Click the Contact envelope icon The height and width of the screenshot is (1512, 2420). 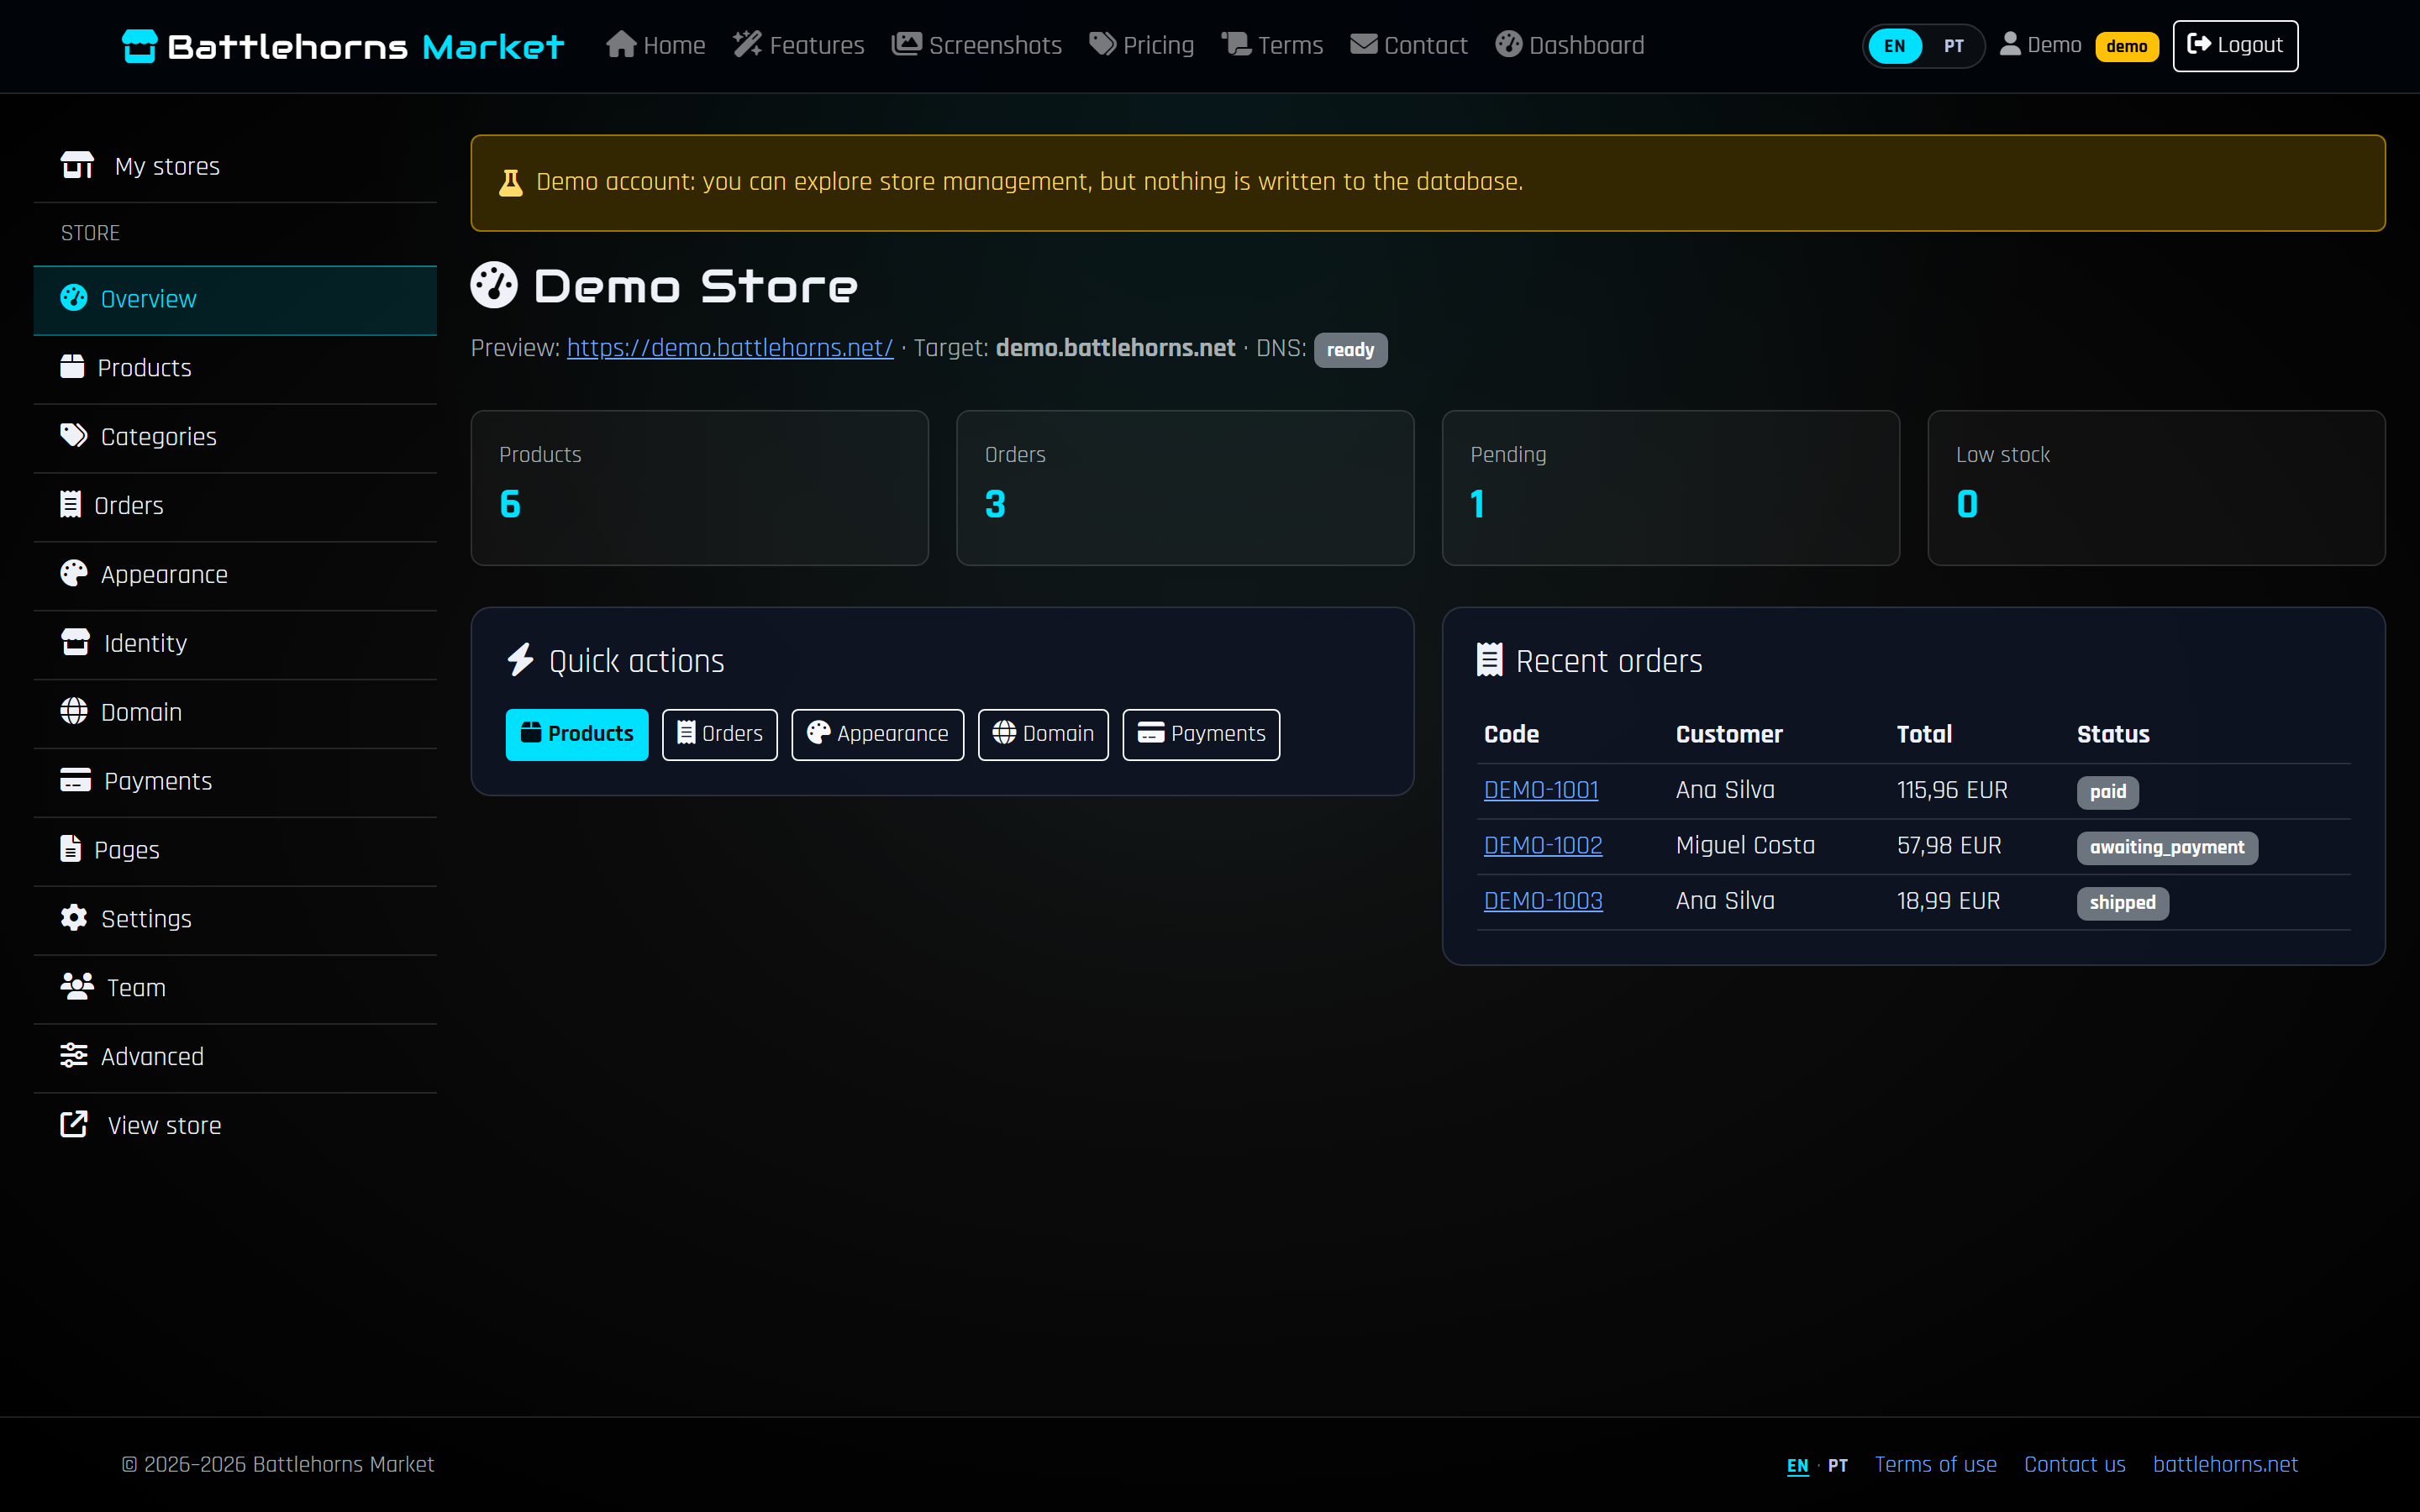pos(1363,44)
